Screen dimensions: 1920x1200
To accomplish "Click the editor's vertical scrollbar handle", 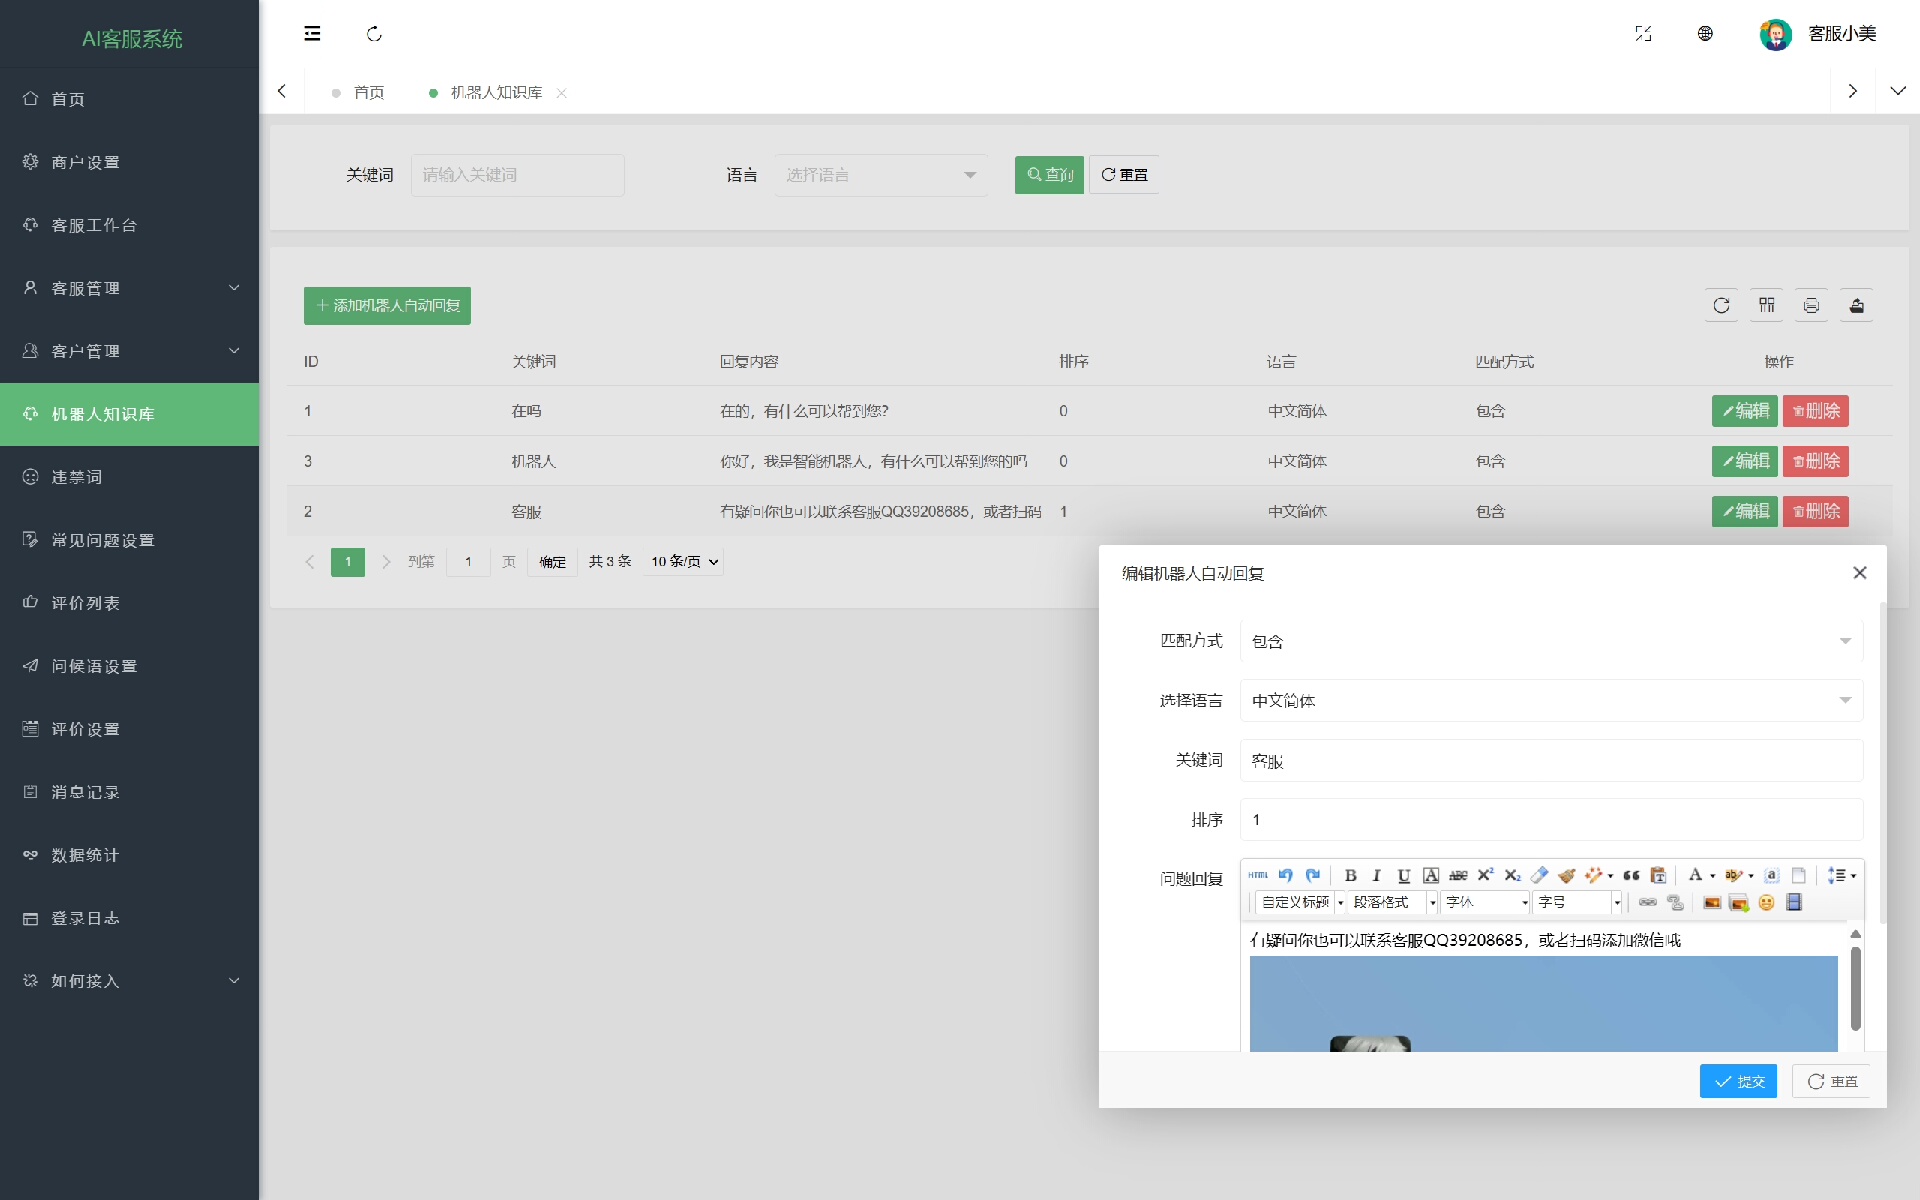I will coord(1855,988).
